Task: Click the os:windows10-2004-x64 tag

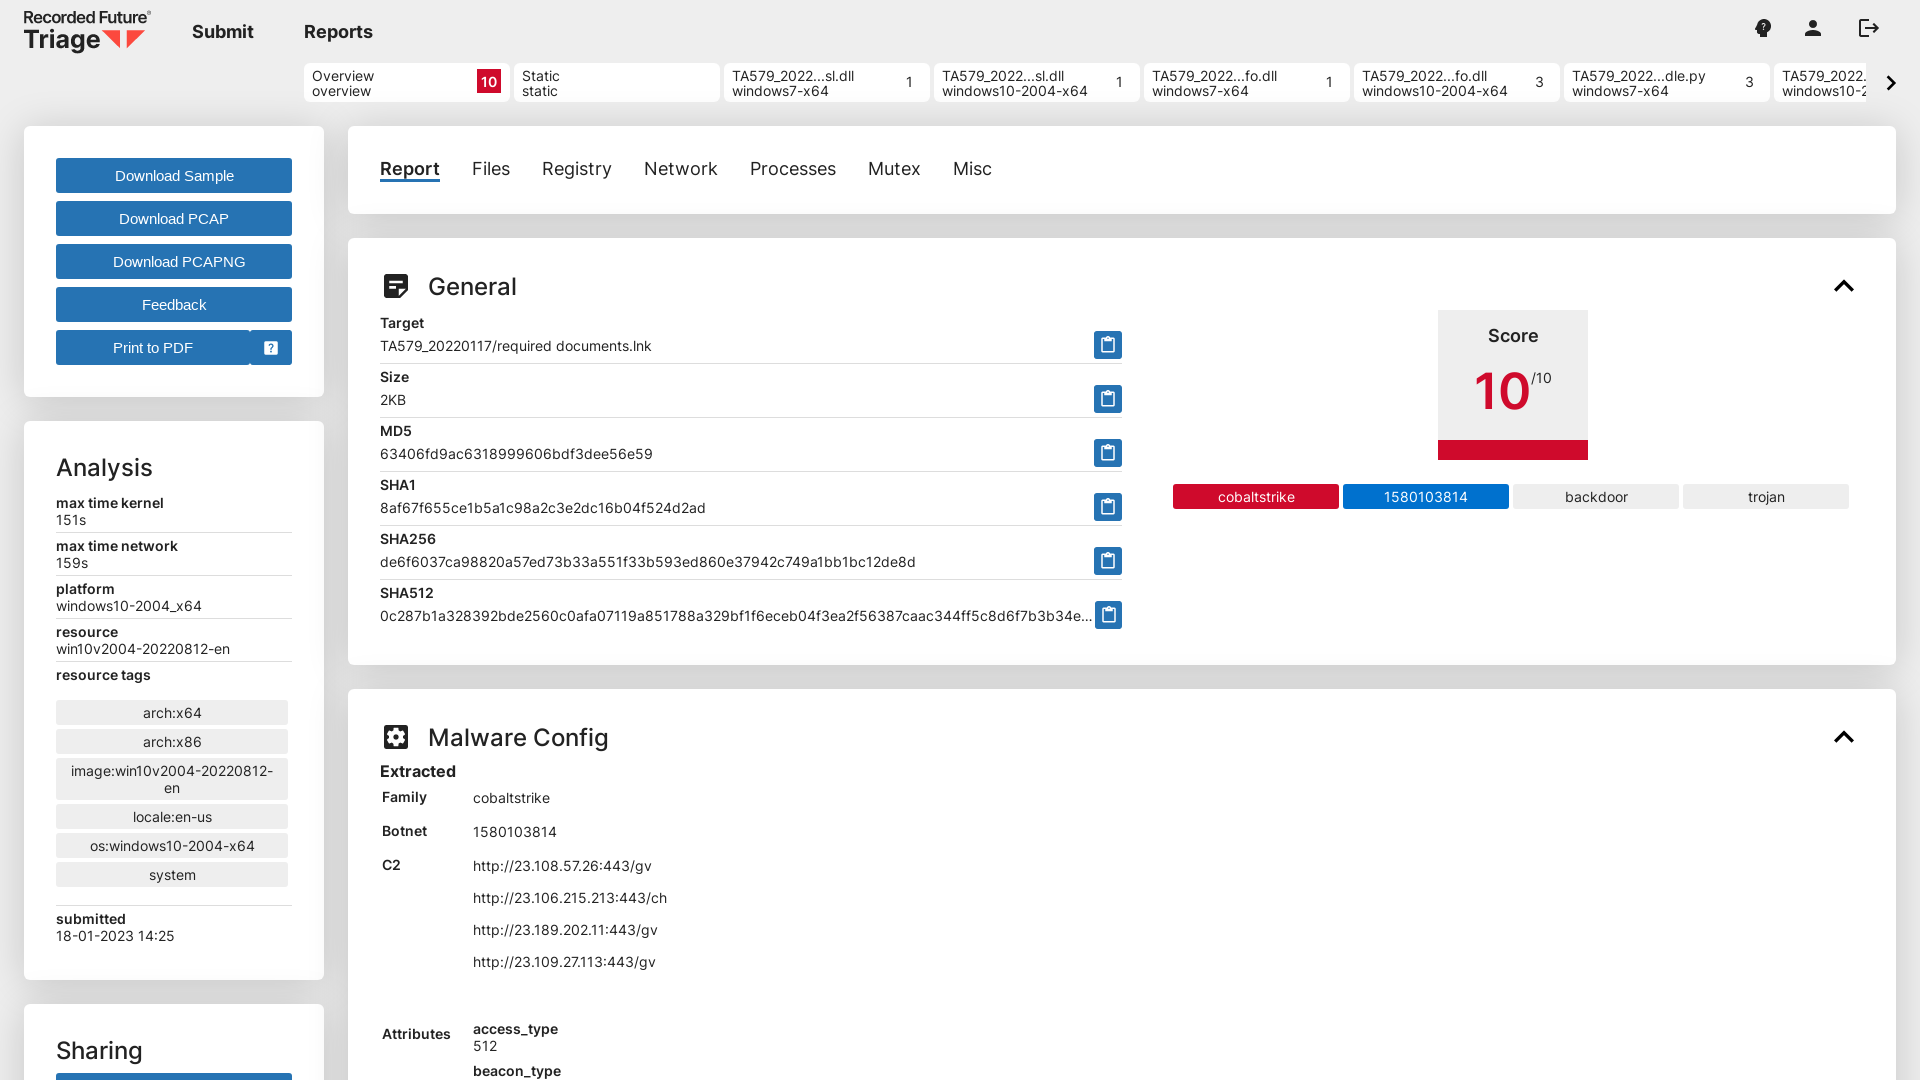Action: tap(172, 846)
